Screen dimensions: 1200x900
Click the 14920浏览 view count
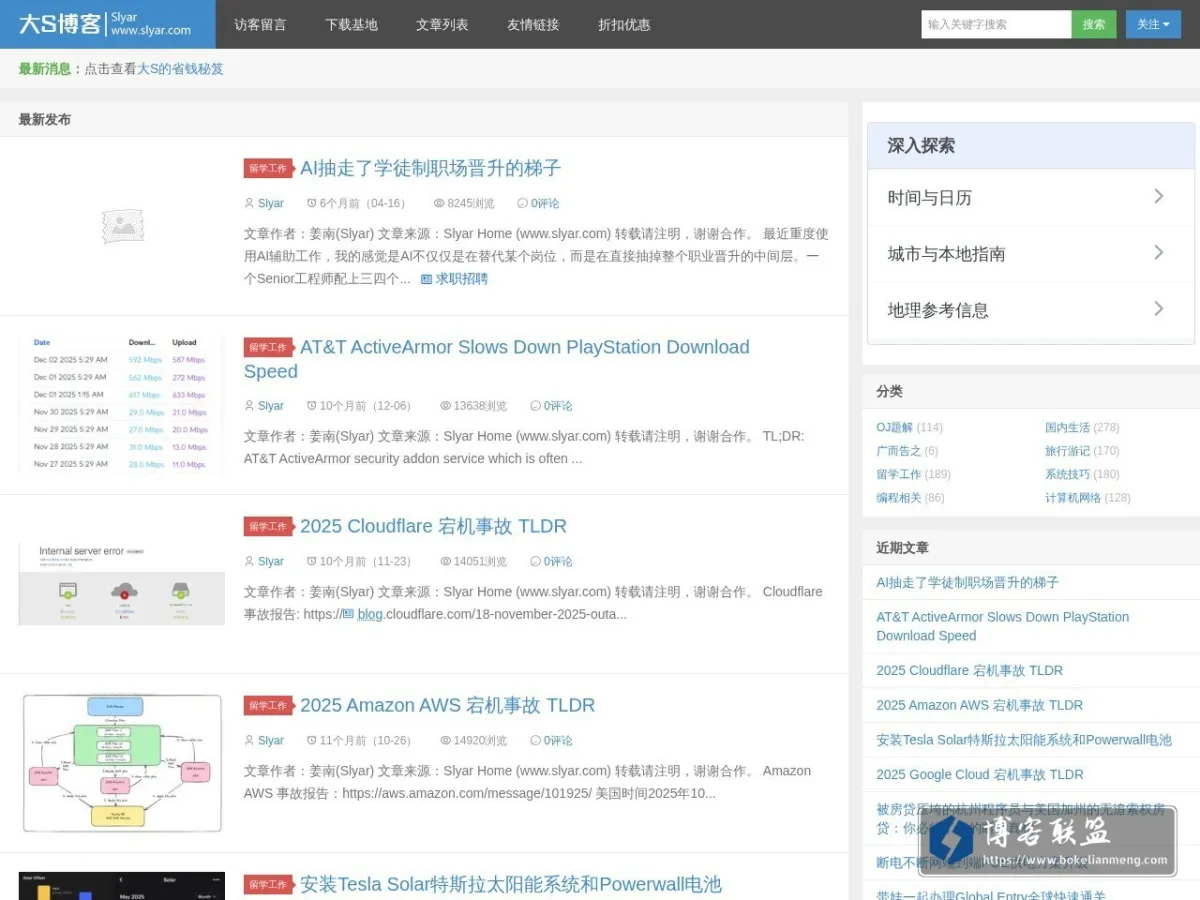(x=480, y=740)
